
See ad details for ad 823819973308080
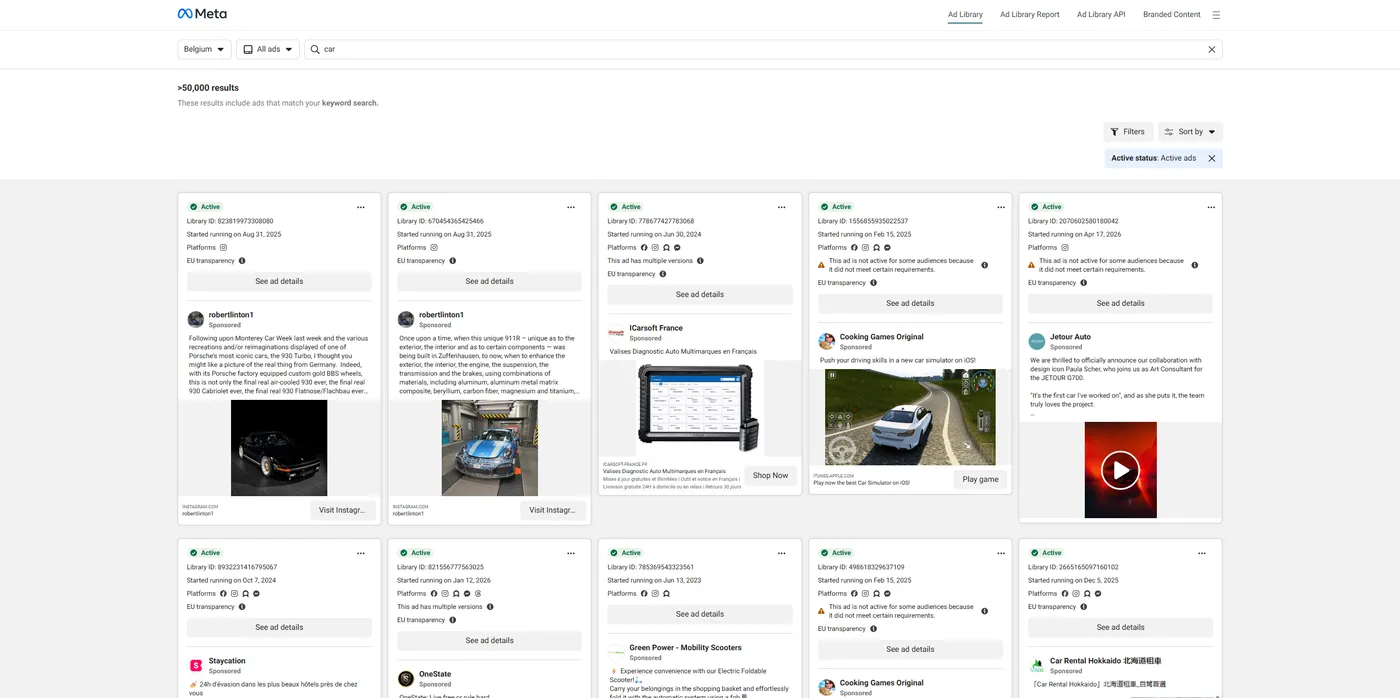tap(279, 281)
